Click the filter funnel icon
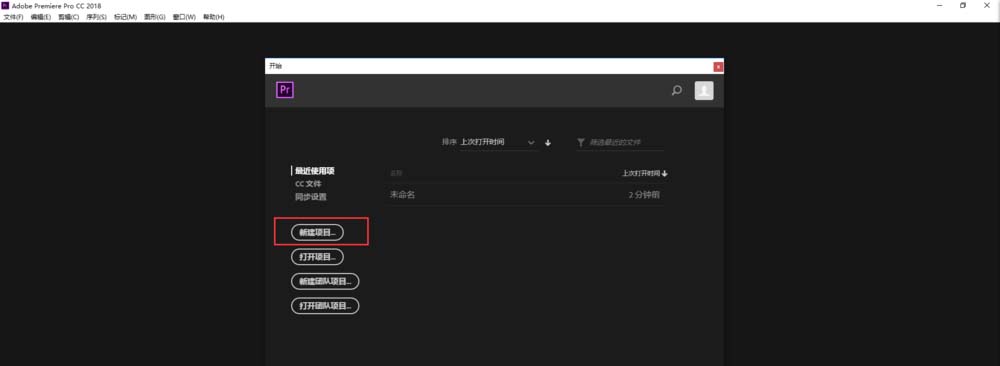This screenshot has width=1000, height=366. (581, 143)
